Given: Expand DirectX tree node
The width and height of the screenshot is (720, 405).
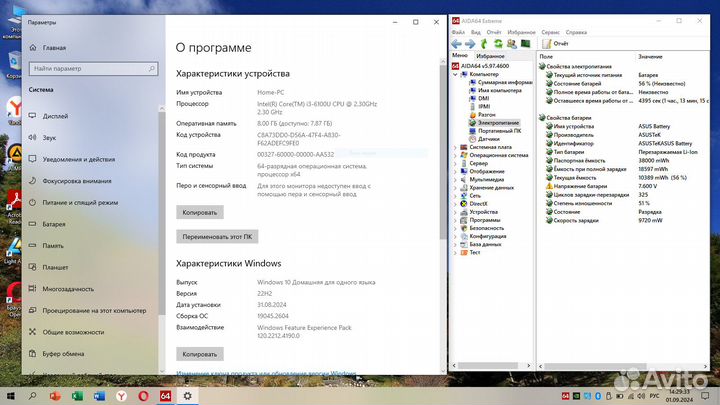Looking at the screenshot, I should 455,204.
